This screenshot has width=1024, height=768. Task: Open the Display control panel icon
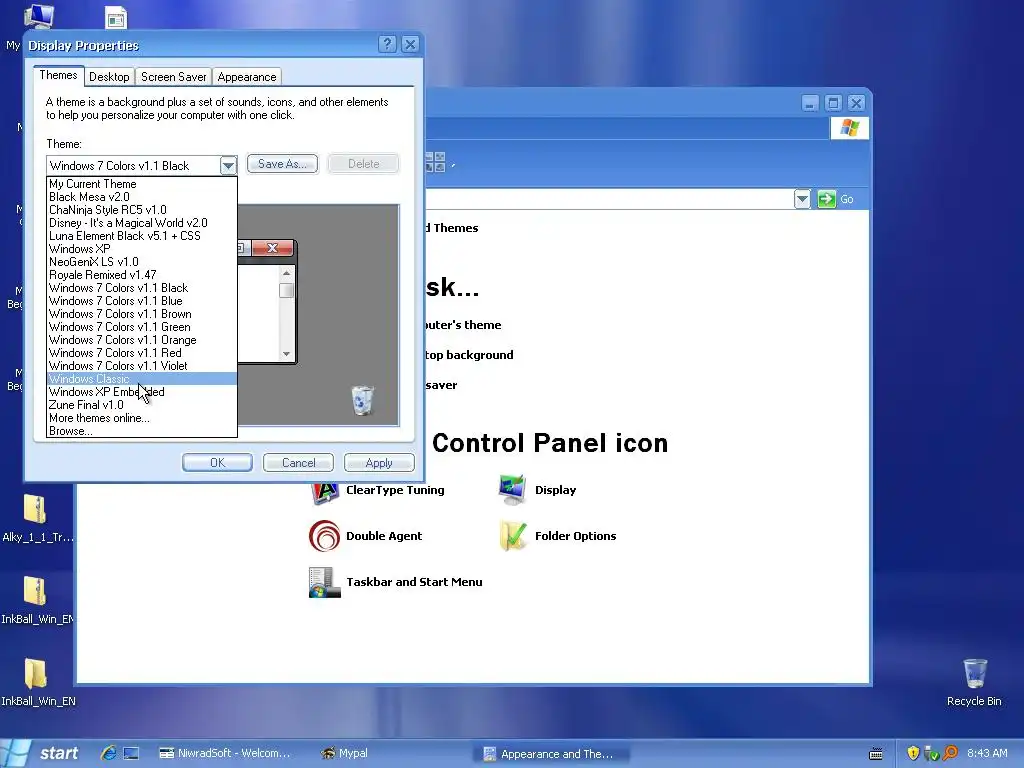tap(512, 490)
